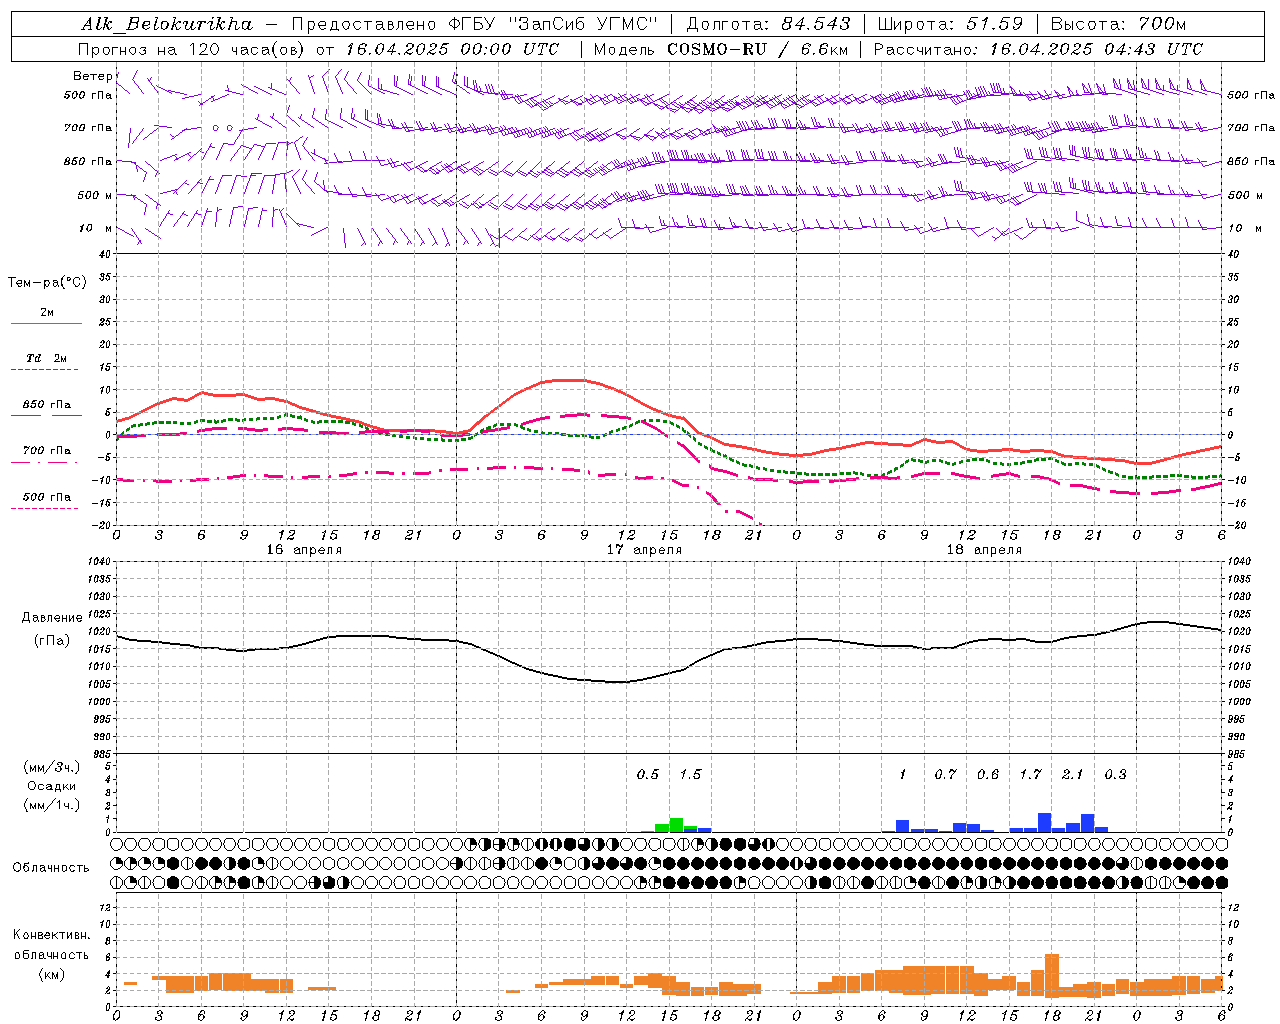This screenshot has width=1280, height=1024.
Task: Click the (мм/3ч.) units label
Action: pos(51,767)
